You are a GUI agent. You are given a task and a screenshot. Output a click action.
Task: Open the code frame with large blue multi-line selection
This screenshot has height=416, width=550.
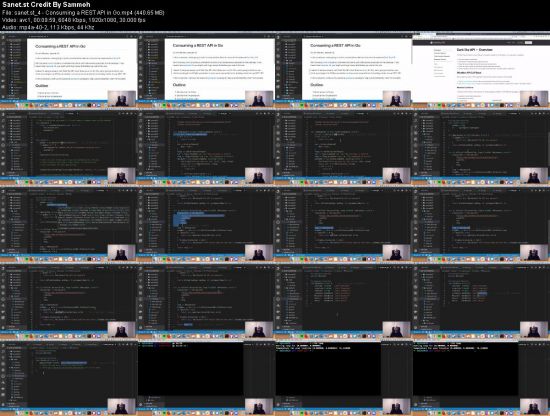206,224
